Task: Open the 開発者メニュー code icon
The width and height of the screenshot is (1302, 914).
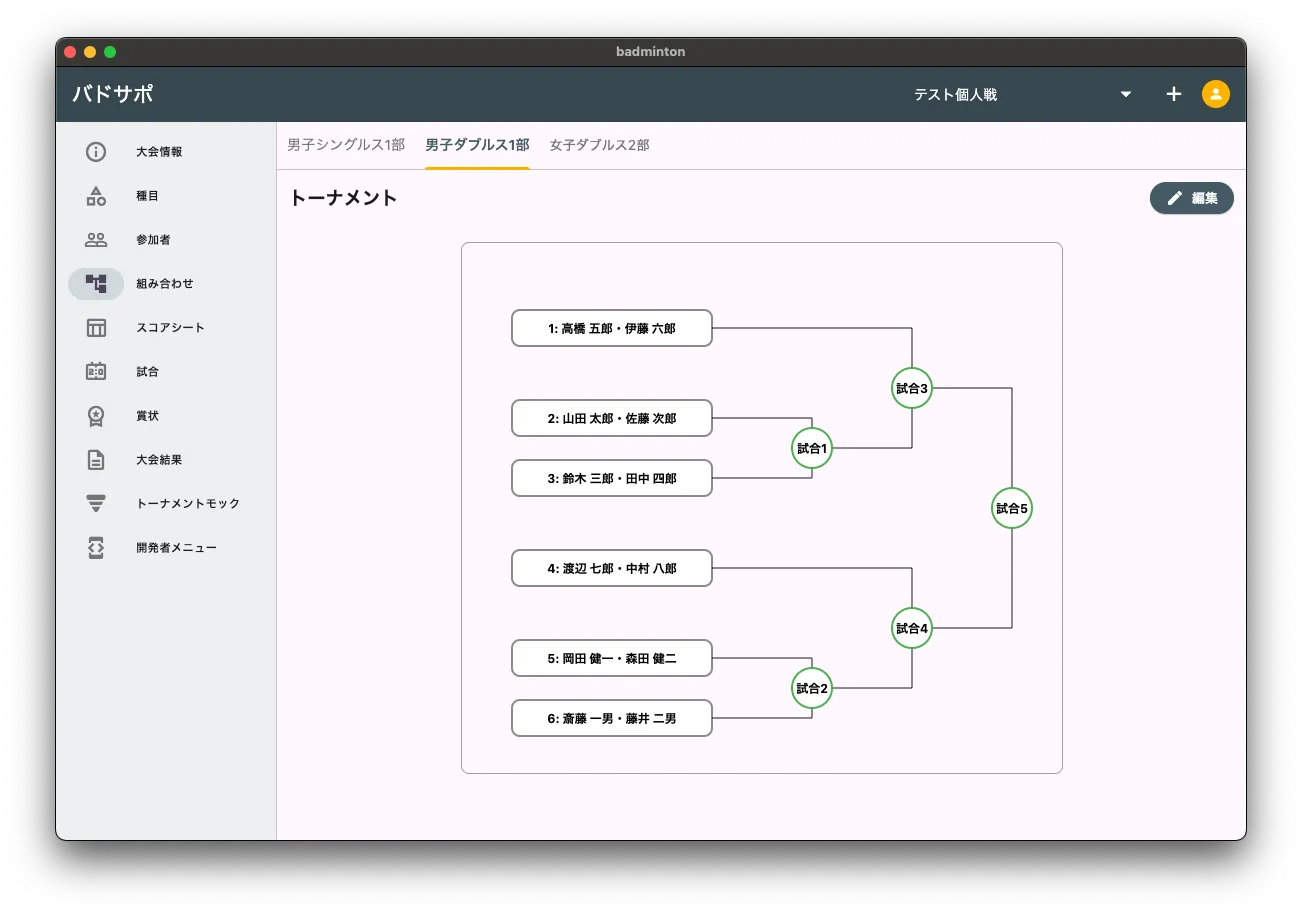Action: pos(96,548)
